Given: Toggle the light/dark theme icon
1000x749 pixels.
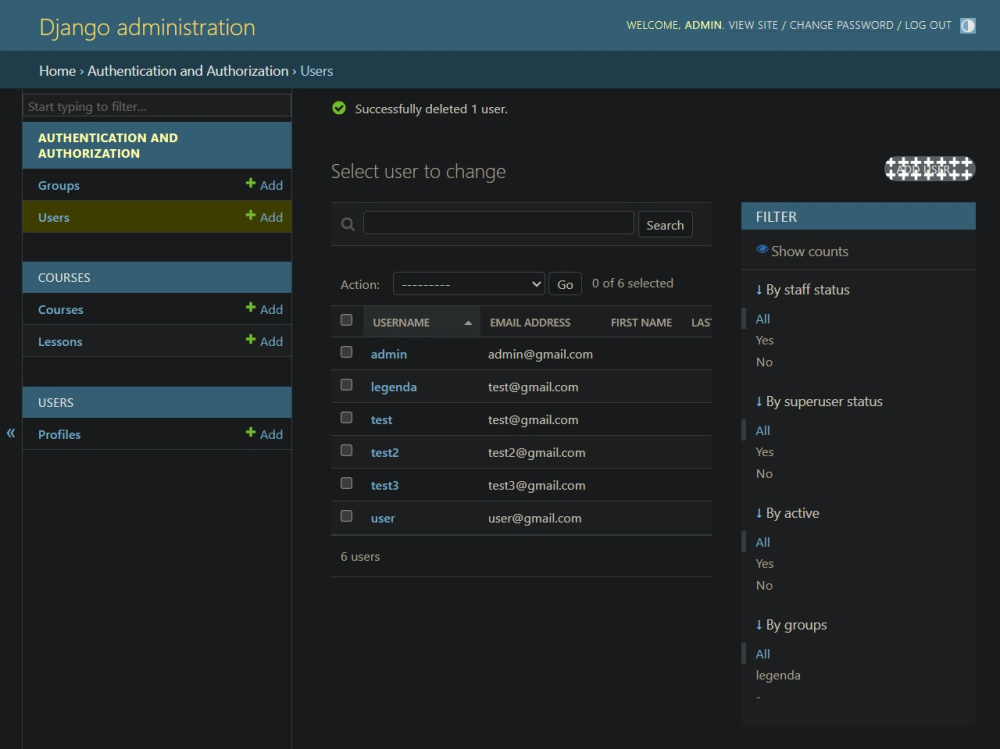Looking at the screenshot, I should (x=967, y=26).
